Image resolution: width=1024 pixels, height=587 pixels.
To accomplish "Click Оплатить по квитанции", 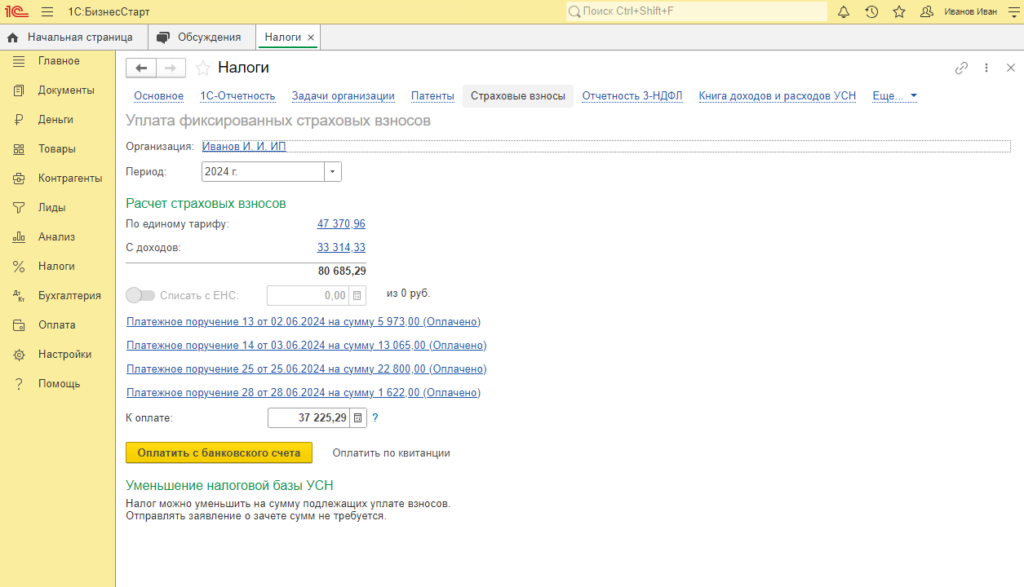I will tap(391, 453).
